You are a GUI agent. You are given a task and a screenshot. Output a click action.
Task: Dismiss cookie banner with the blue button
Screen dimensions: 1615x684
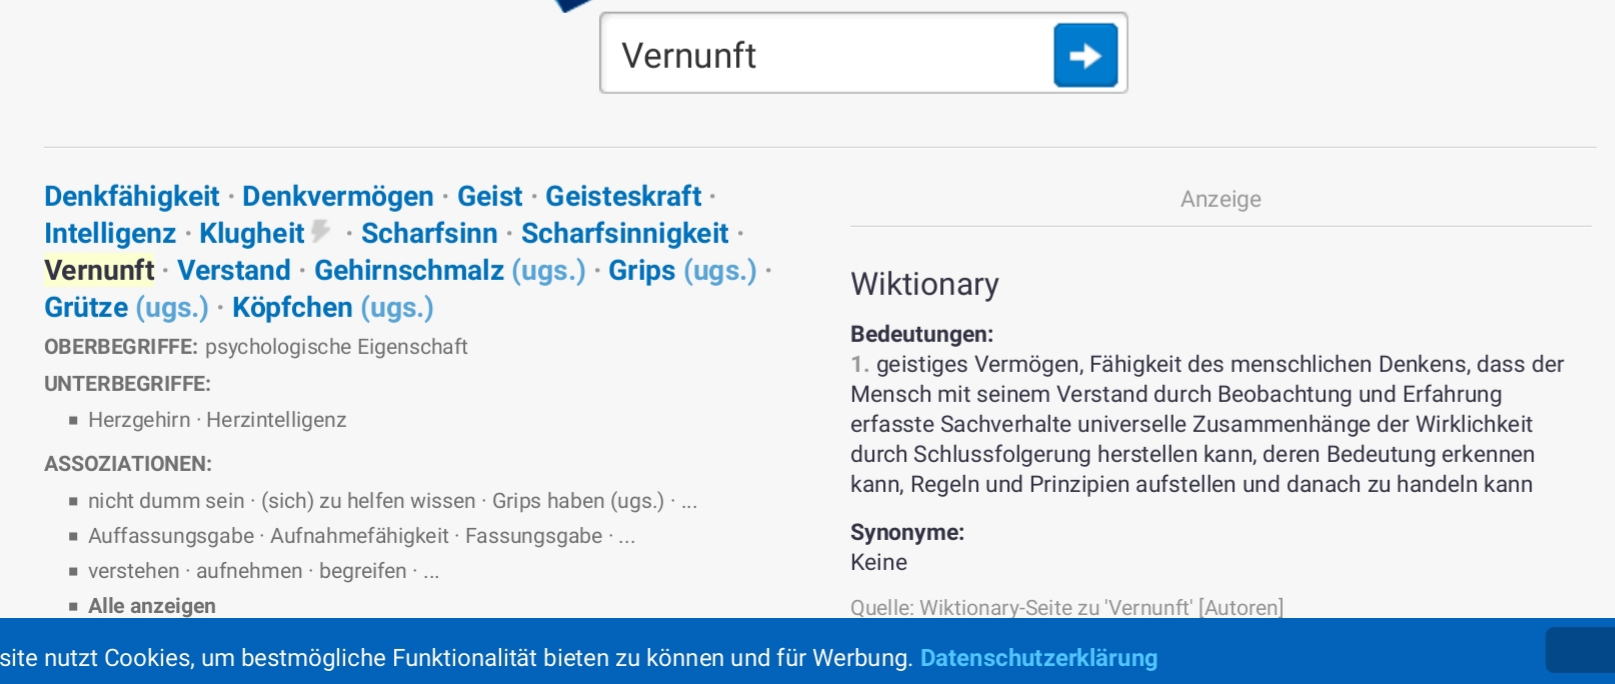click(x=1579, y=650)
